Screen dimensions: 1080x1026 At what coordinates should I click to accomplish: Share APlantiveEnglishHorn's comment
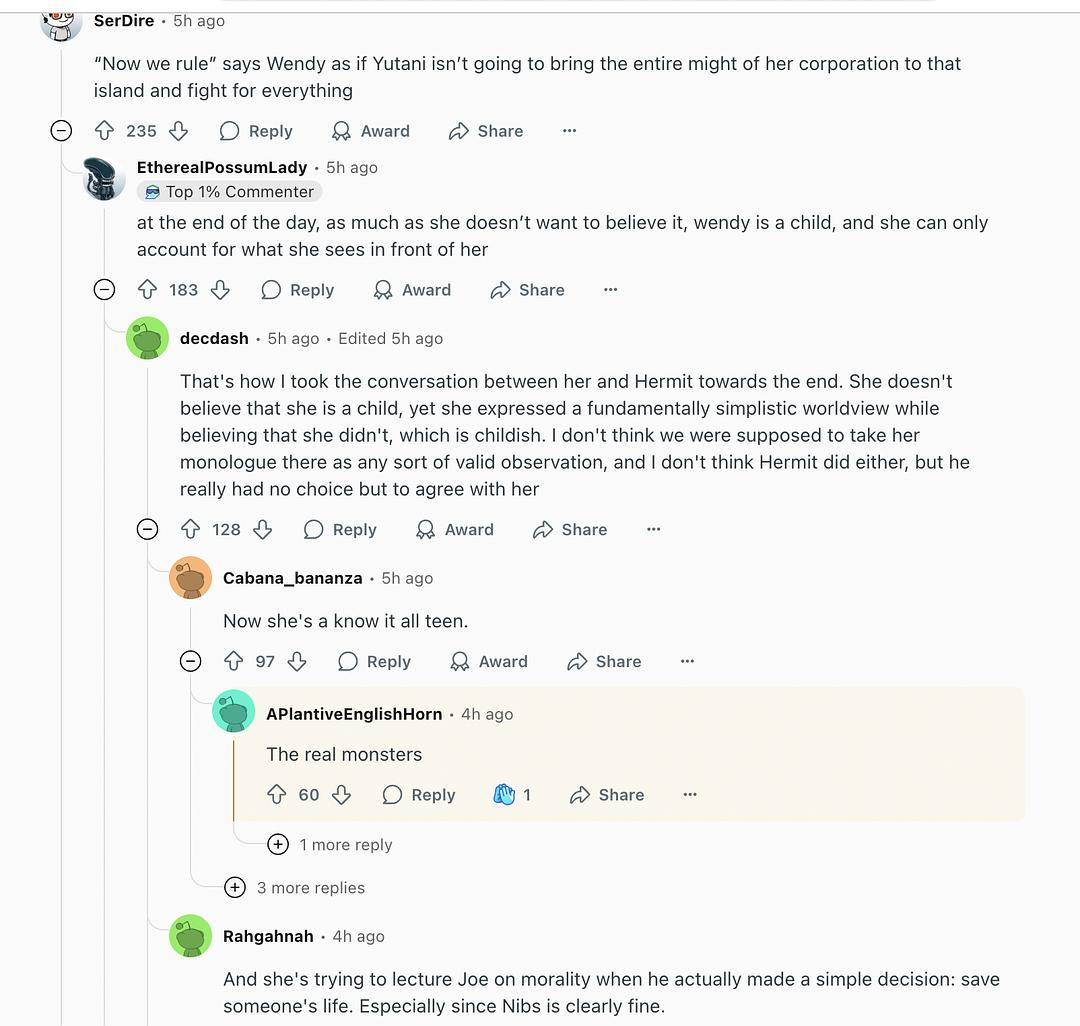pyautogui.click(x=607, y=795)
